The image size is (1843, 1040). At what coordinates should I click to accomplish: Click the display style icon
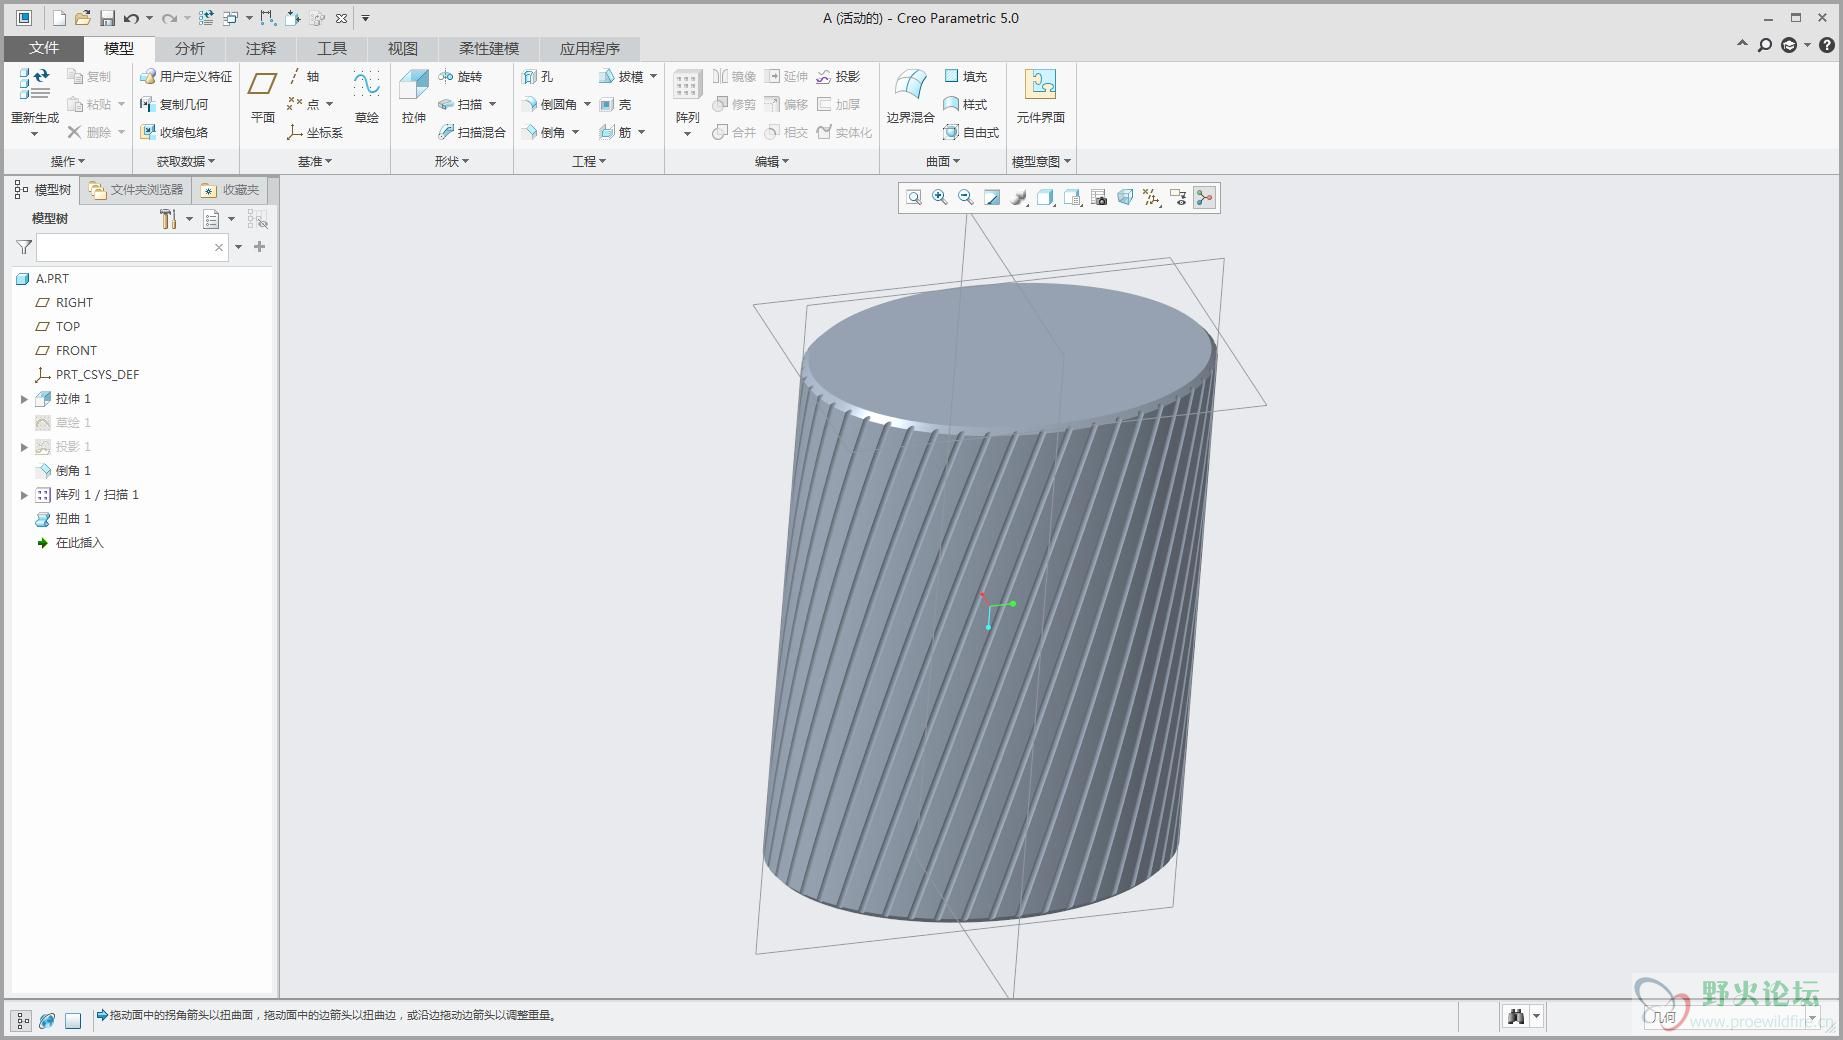[1045, 198]
